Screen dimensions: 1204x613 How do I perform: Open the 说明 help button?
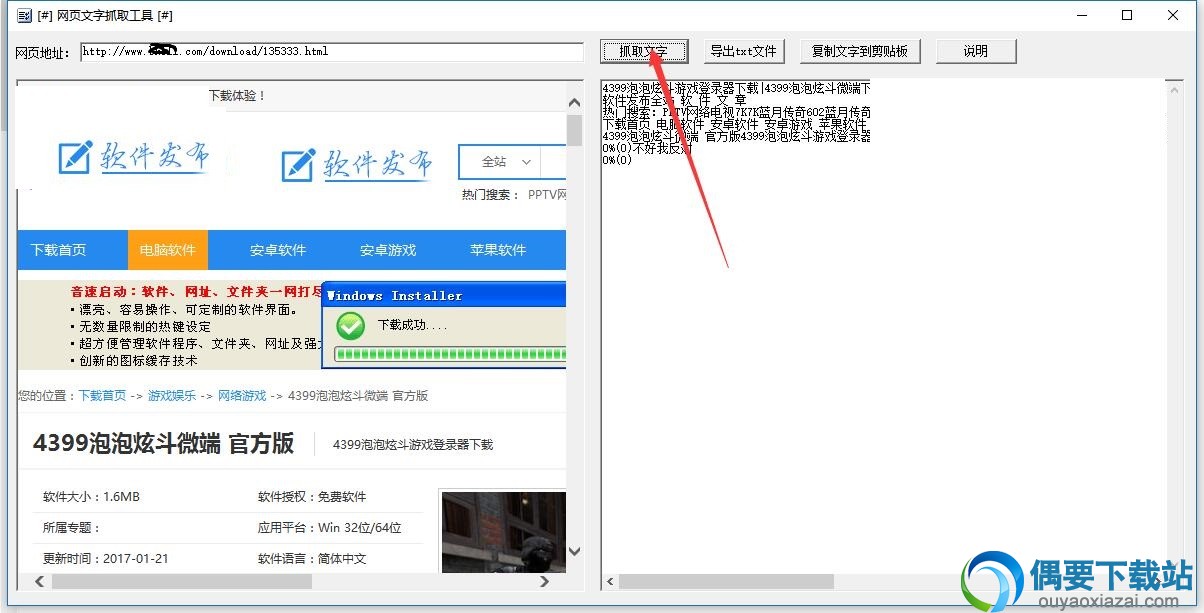click(976, 51)
